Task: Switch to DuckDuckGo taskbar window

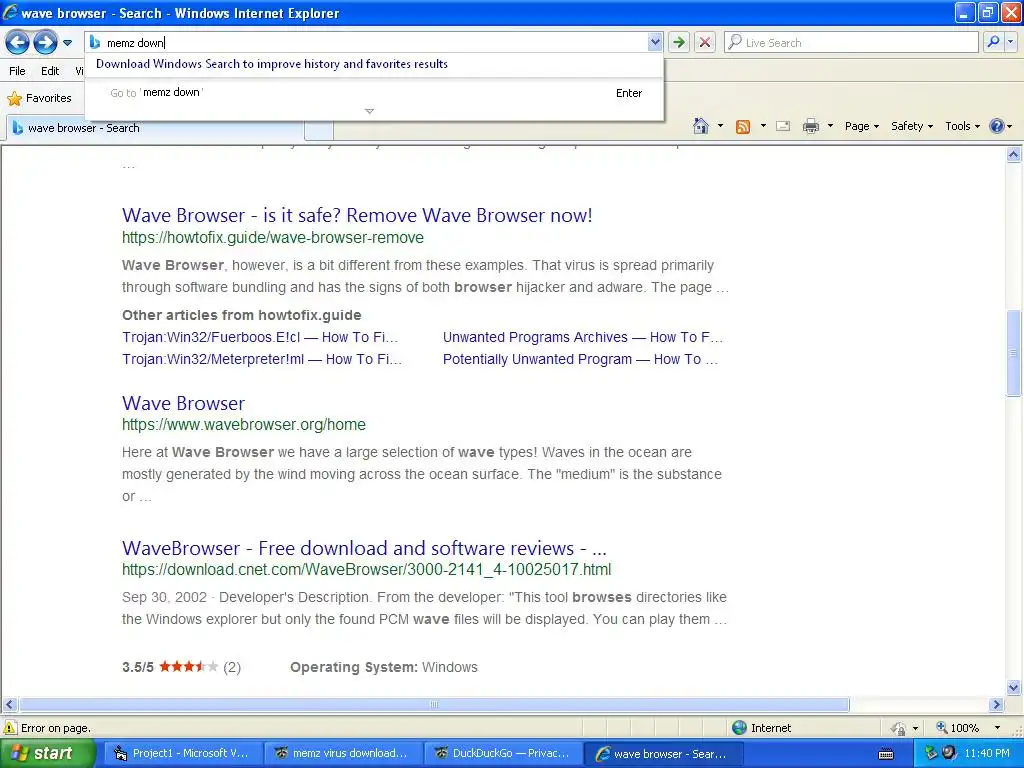Action: [x=502, y=754]
